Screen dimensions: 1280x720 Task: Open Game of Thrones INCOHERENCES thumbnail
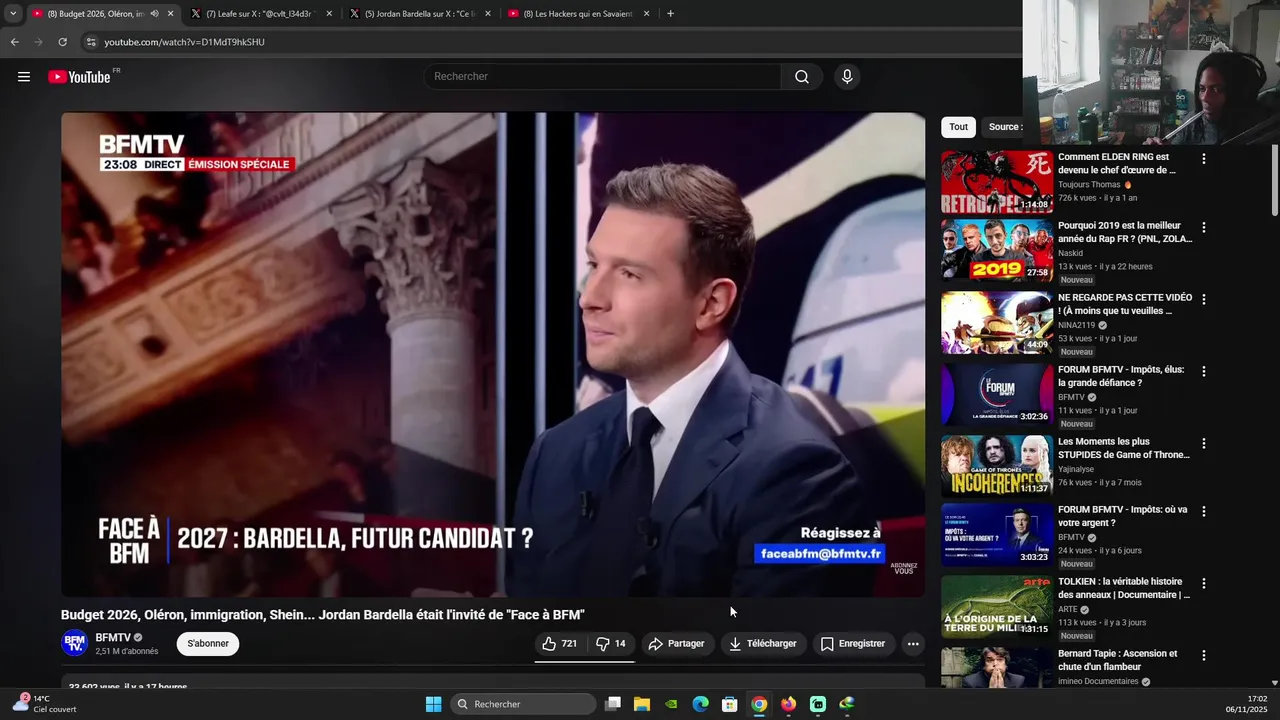(x=997, y=466)
